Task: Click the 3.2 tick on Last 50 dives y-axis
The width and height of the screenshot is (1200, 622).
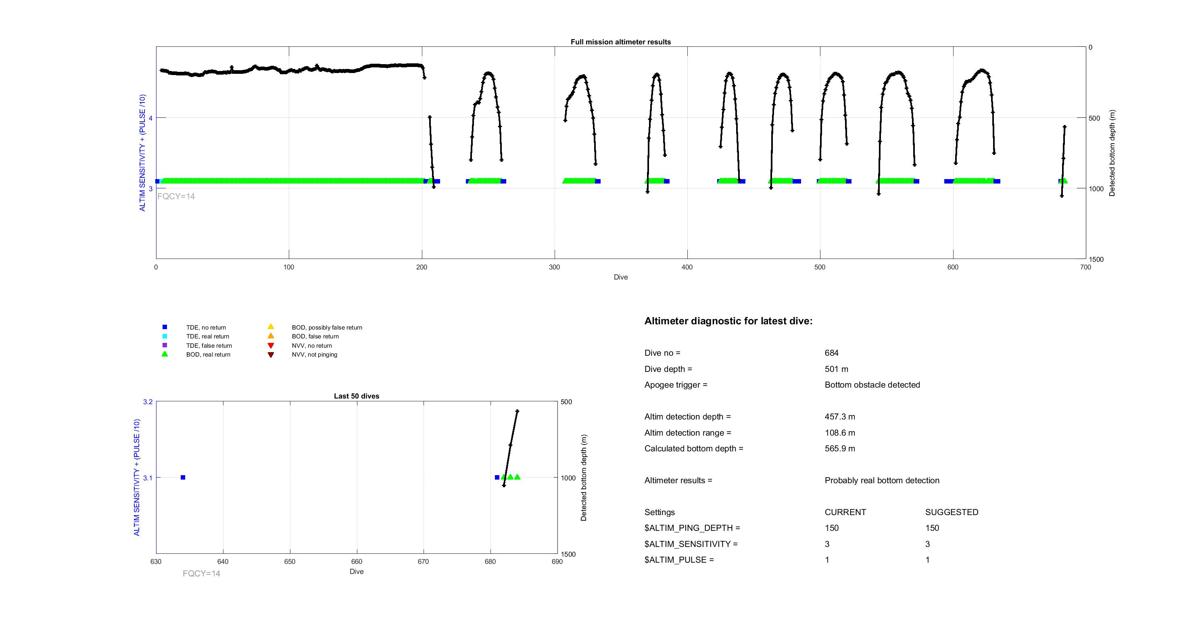Action: point(148,402)
